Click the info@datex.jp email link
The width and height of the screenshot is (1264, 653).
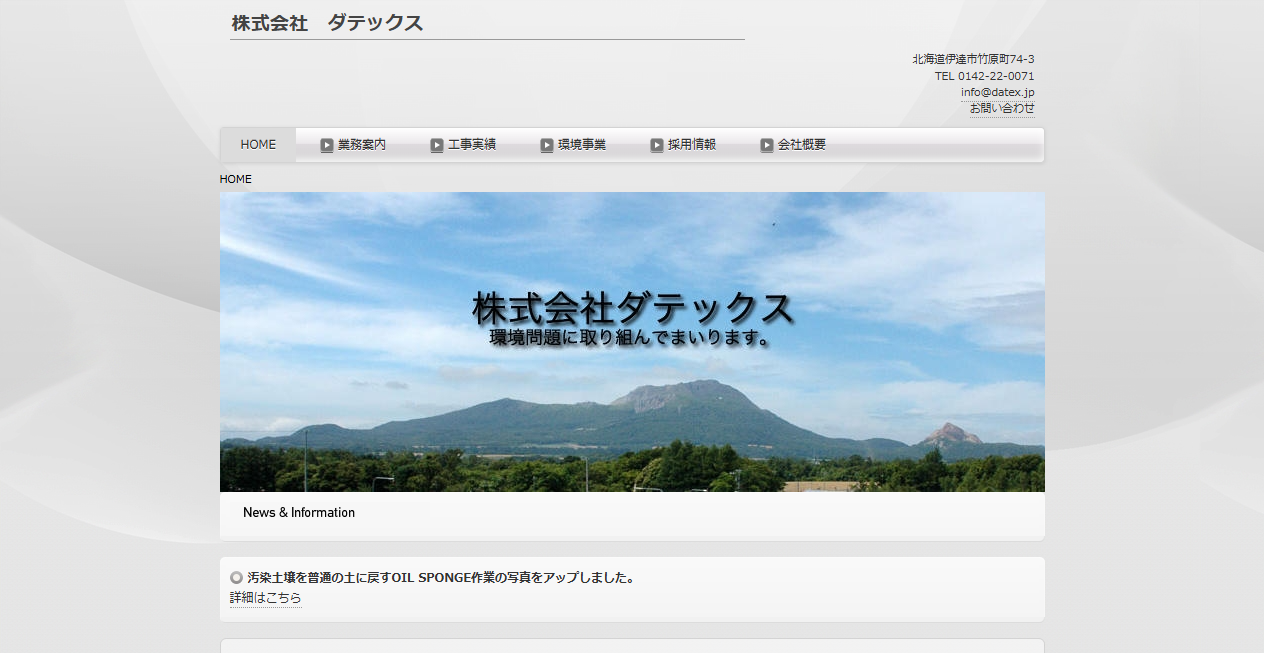pos(998,92)
